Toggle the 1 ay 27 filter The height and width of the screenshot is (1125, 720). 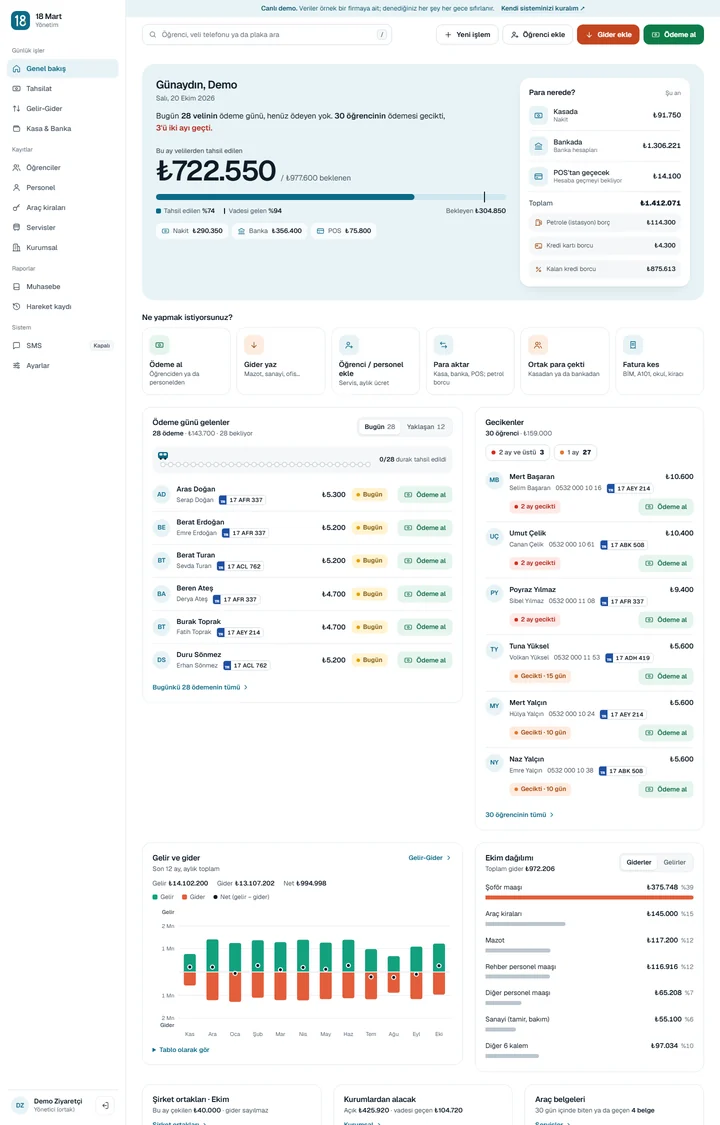[x=576, y=453]
